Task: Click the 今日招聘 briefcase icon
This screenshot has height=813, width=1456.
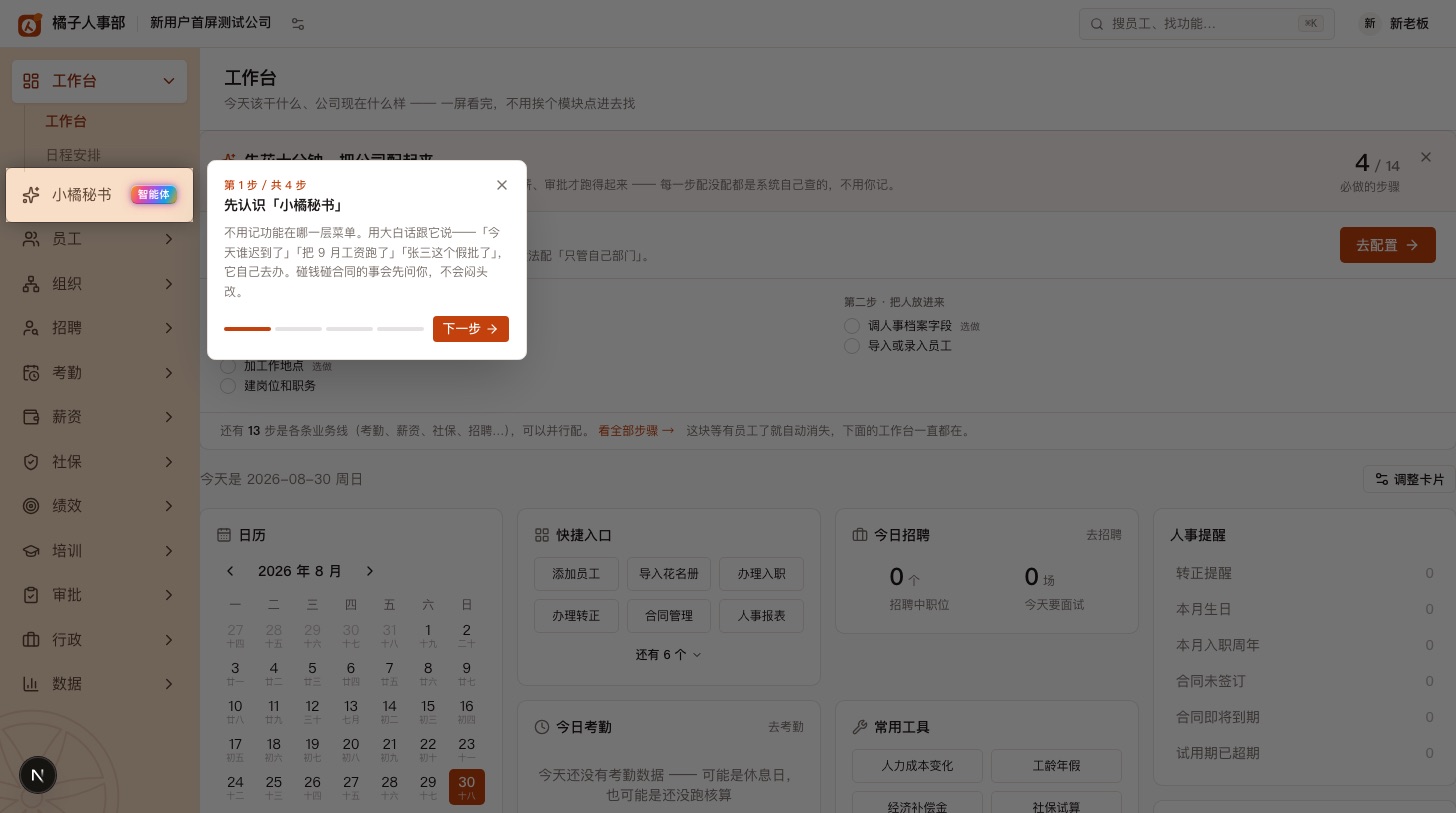Action: [x=859, y=535]
